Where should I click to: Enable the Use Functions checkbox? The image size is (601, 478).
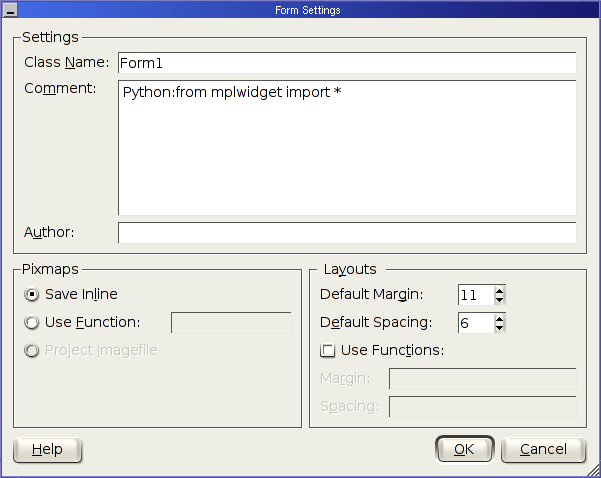click(x=327, y=350)
